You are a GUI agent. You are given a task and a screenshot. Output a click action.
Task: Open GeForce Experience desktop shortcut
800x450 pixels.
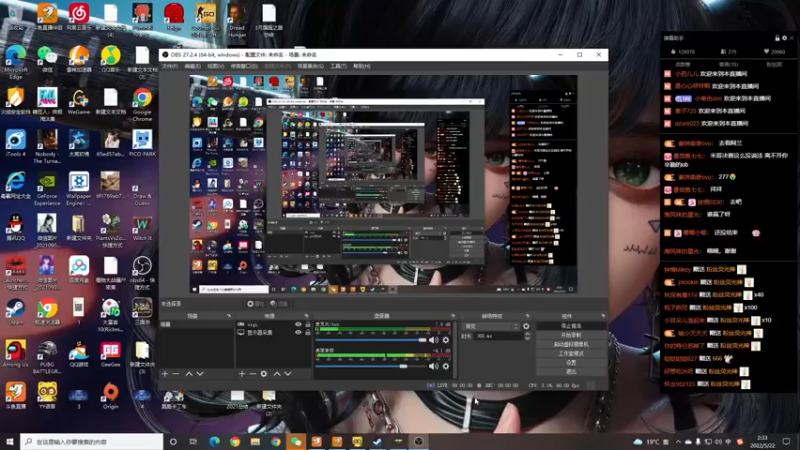pyautogui.click(x=47, y=189)
